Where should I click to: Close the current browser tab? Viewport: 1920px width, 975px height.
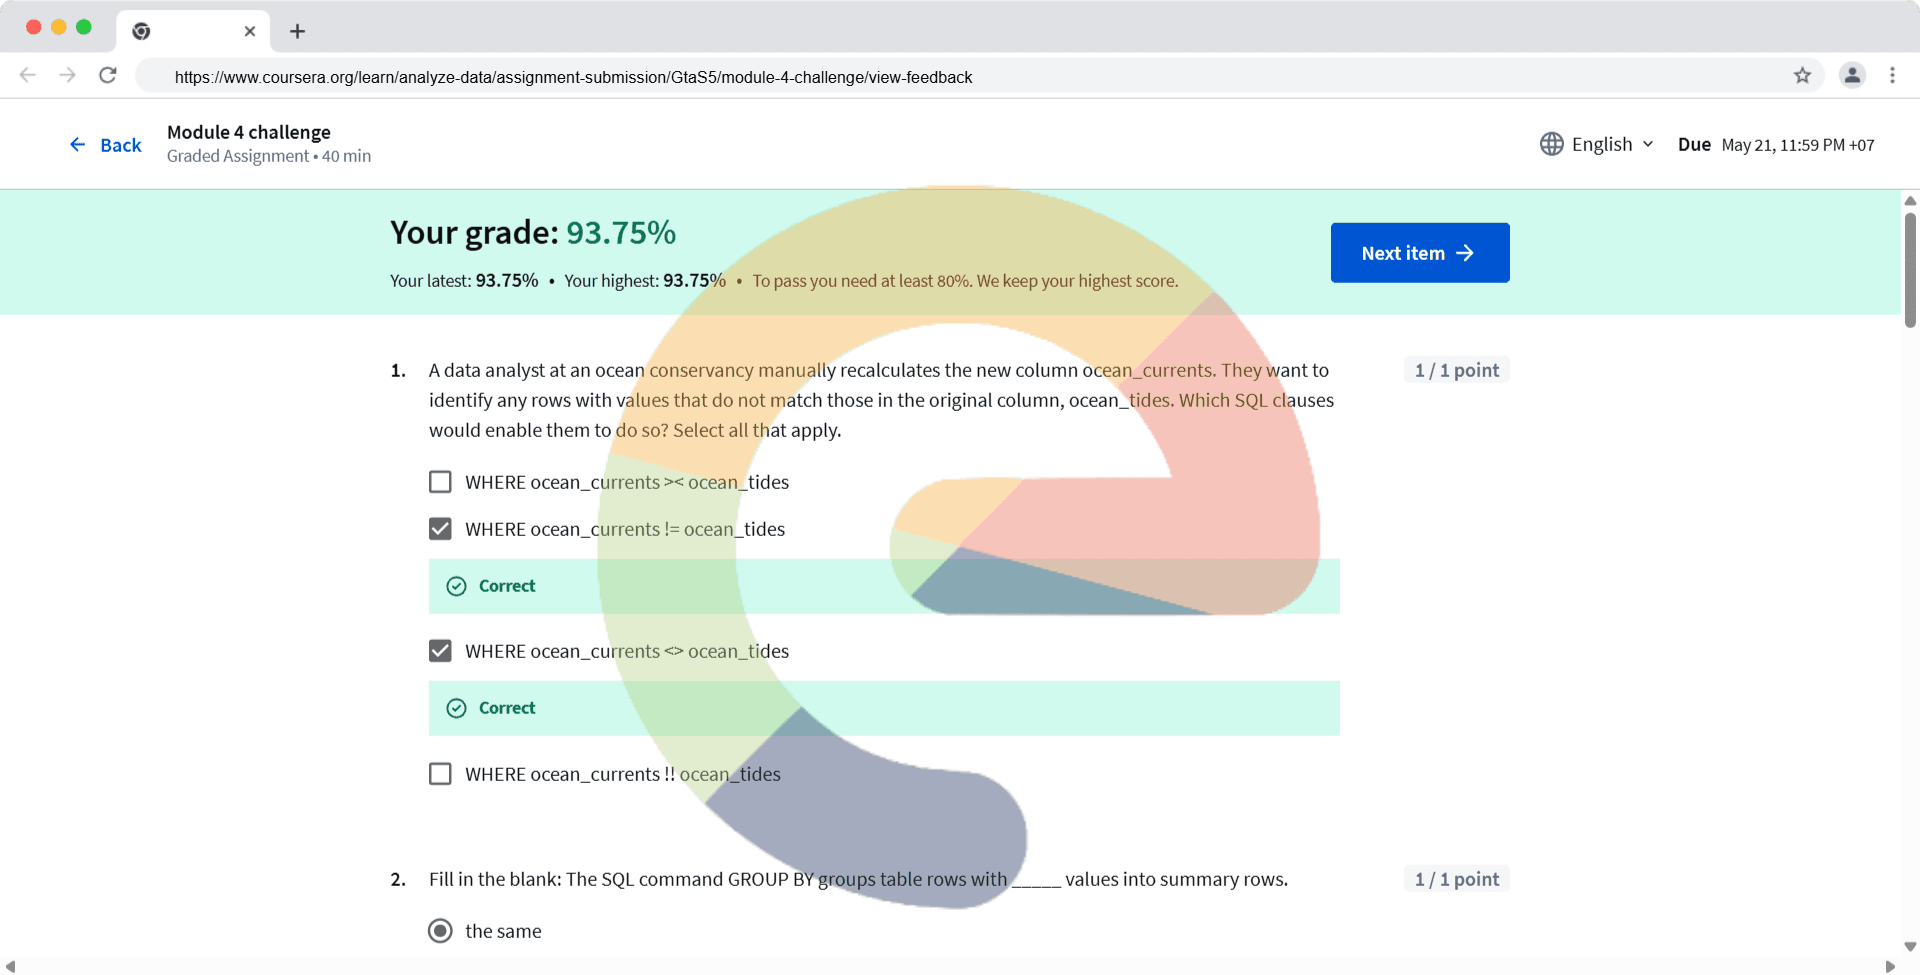click(250, 31)
